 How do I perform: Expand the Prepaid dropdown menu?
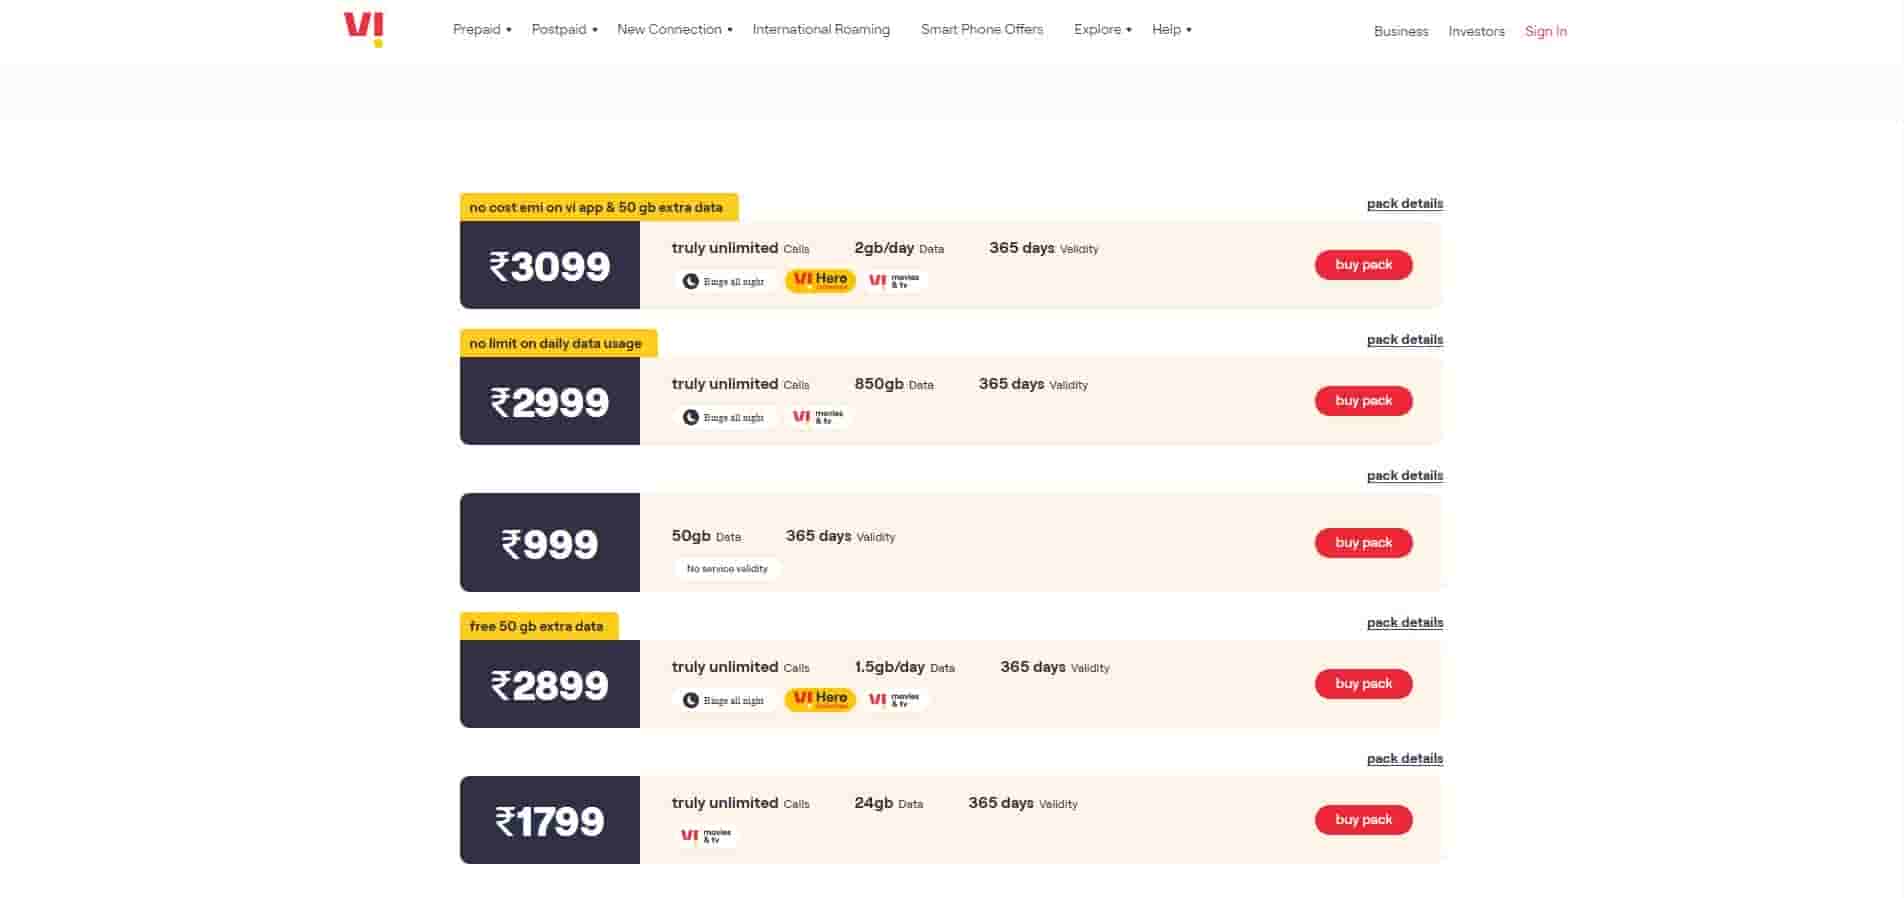pos(481,30)
